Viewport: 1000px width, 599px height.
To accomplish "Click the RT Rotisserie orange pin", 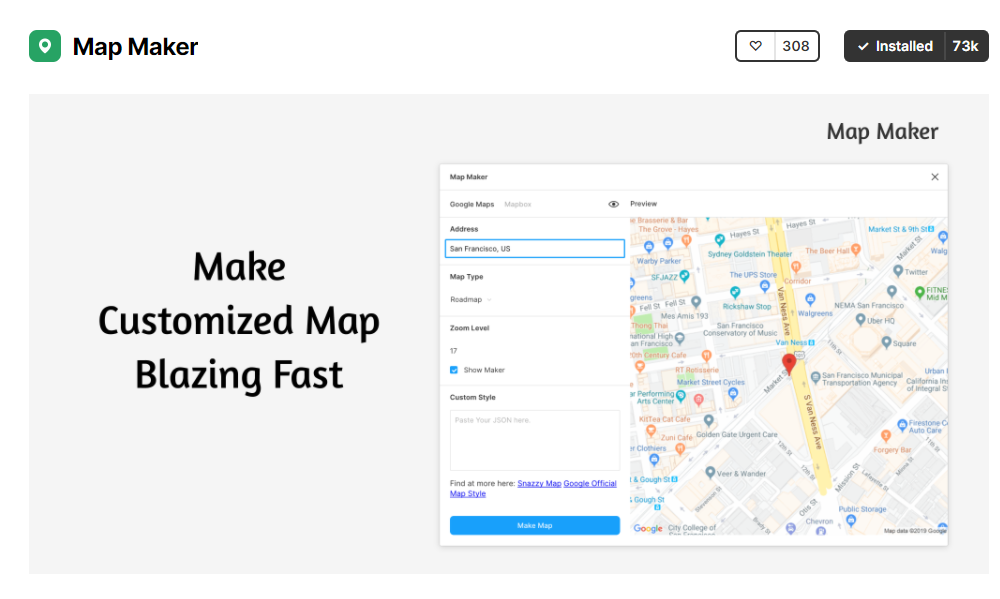I will 706,356.
